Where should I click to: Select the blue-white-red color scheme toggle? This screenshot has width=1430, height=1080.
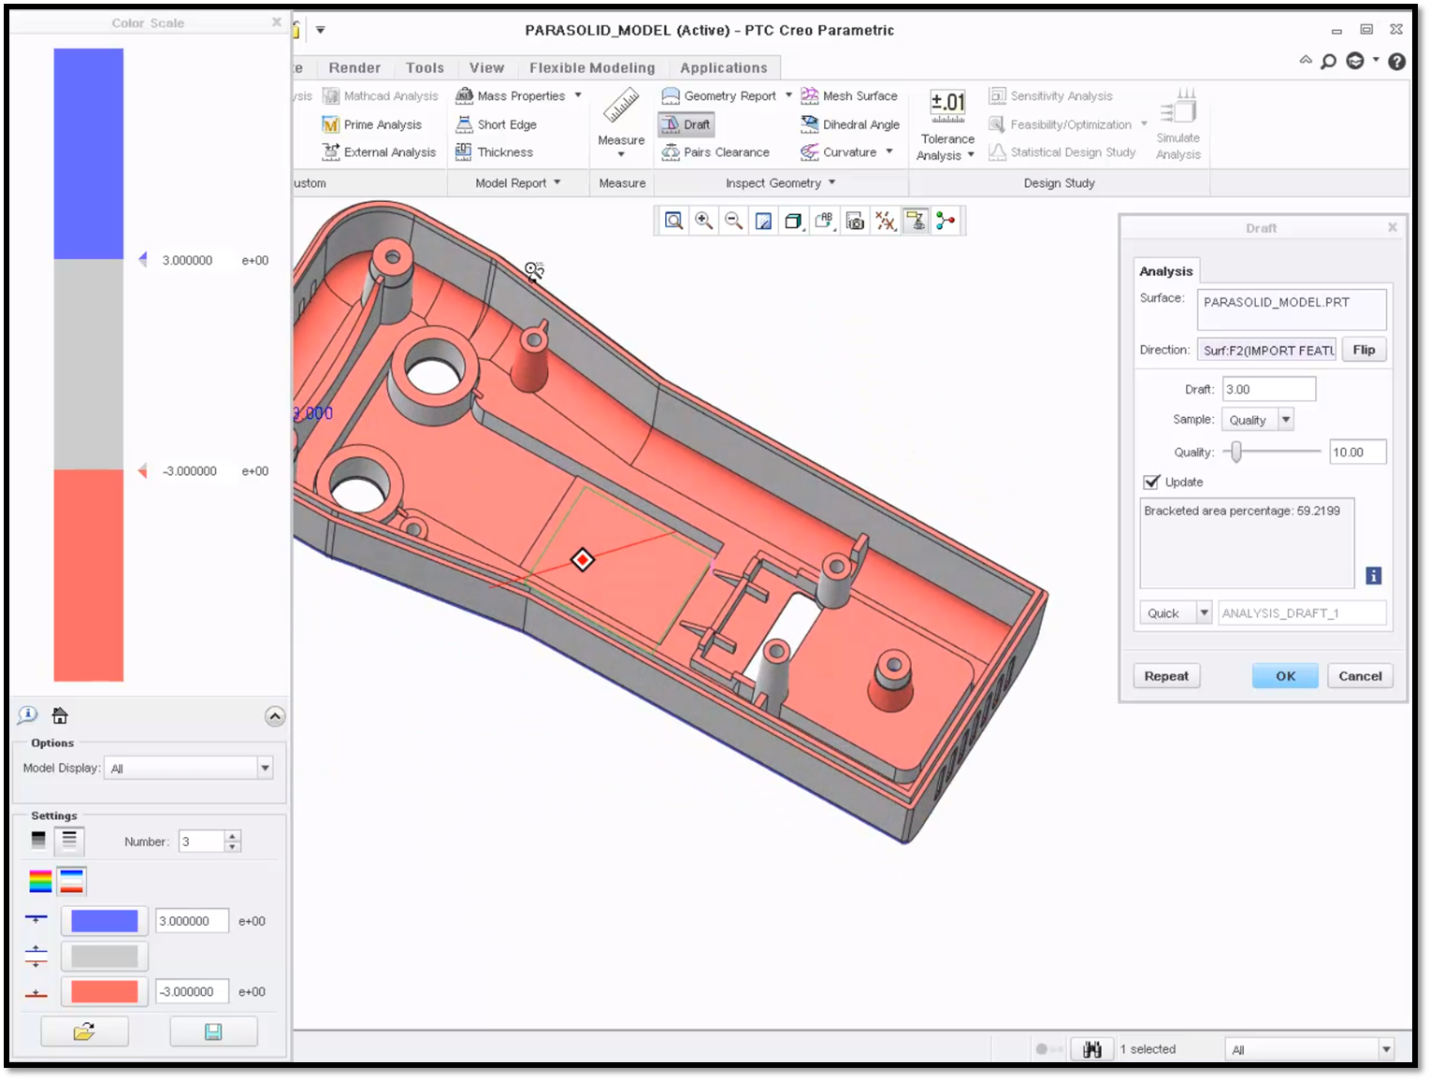71,881
